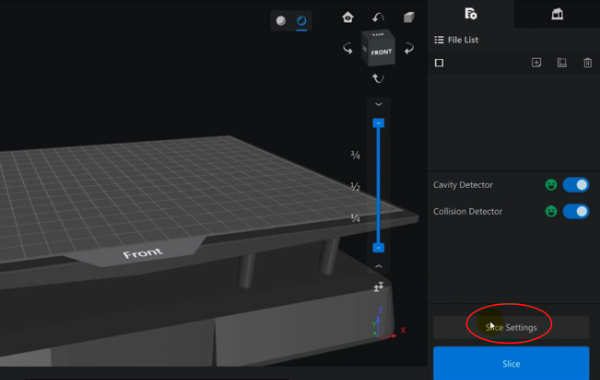Switch to perspective cube view icon

pos(409,17)
